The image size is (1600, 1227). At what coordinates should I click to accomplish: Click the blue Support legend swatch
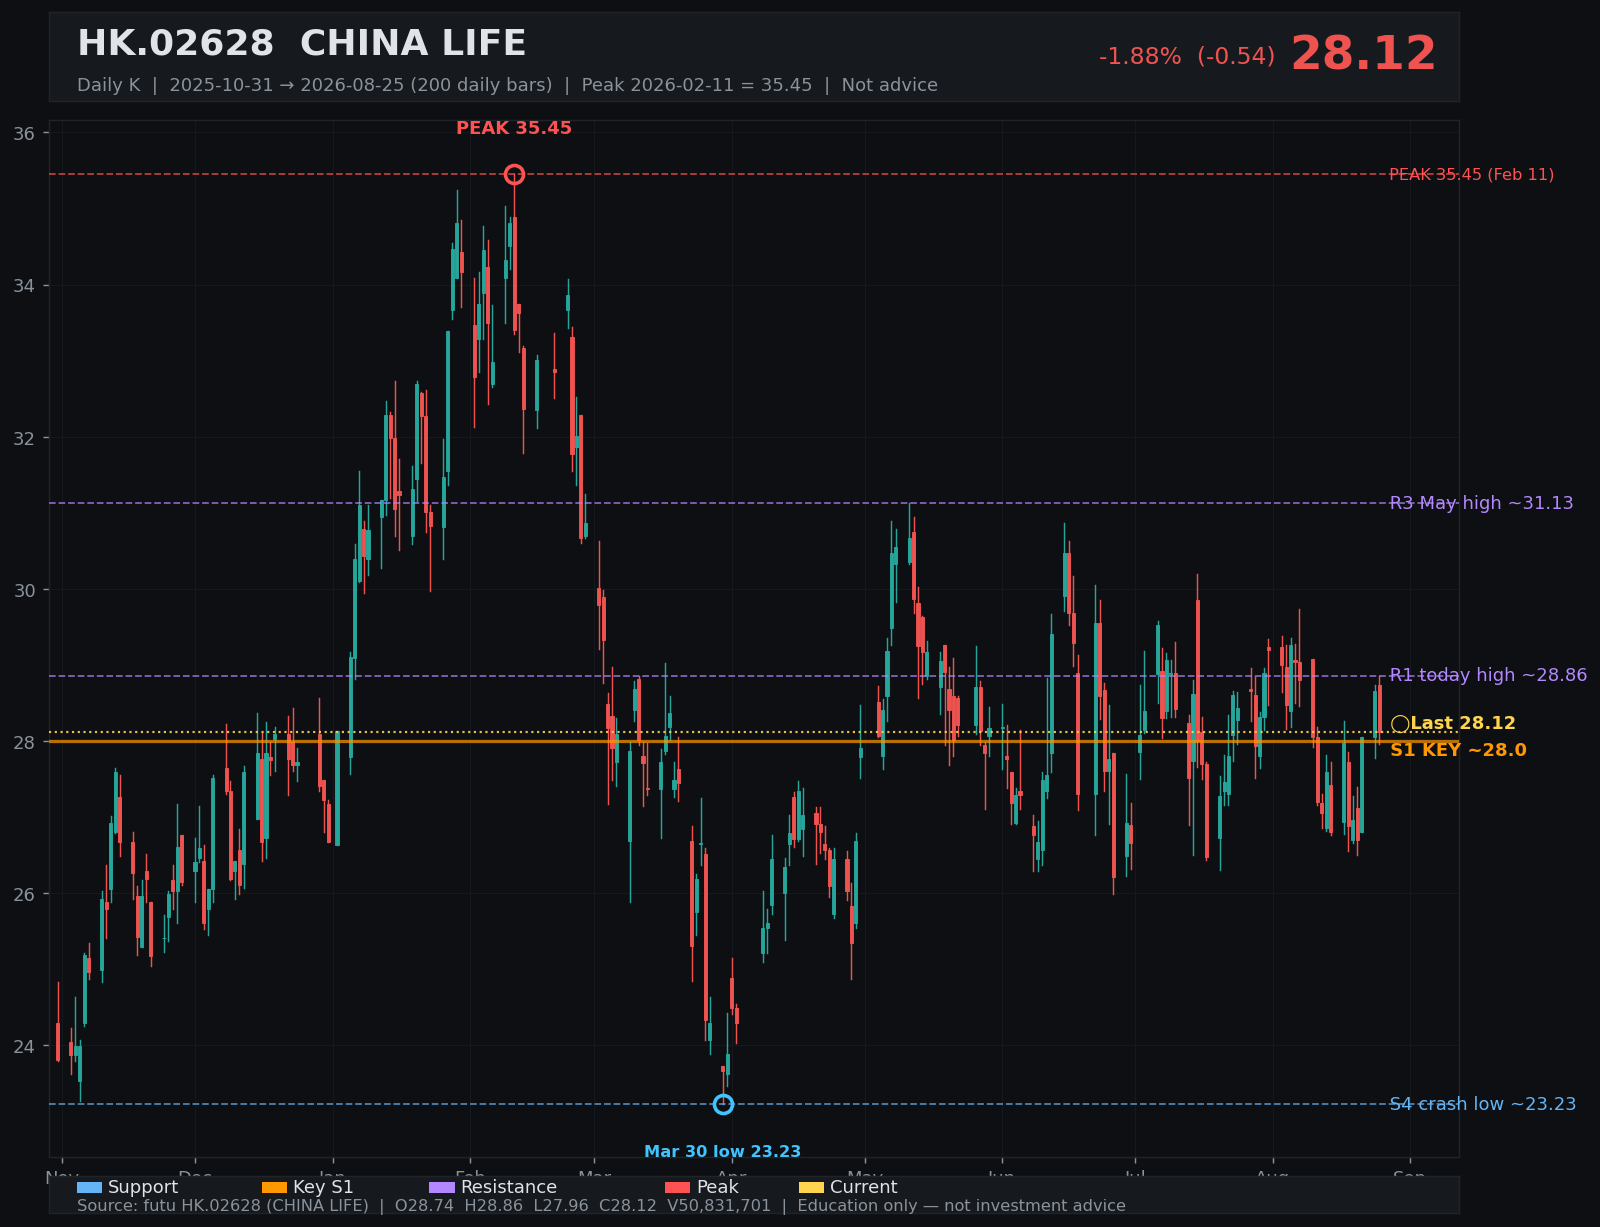pyautogui.click(x=89, y=1187)
